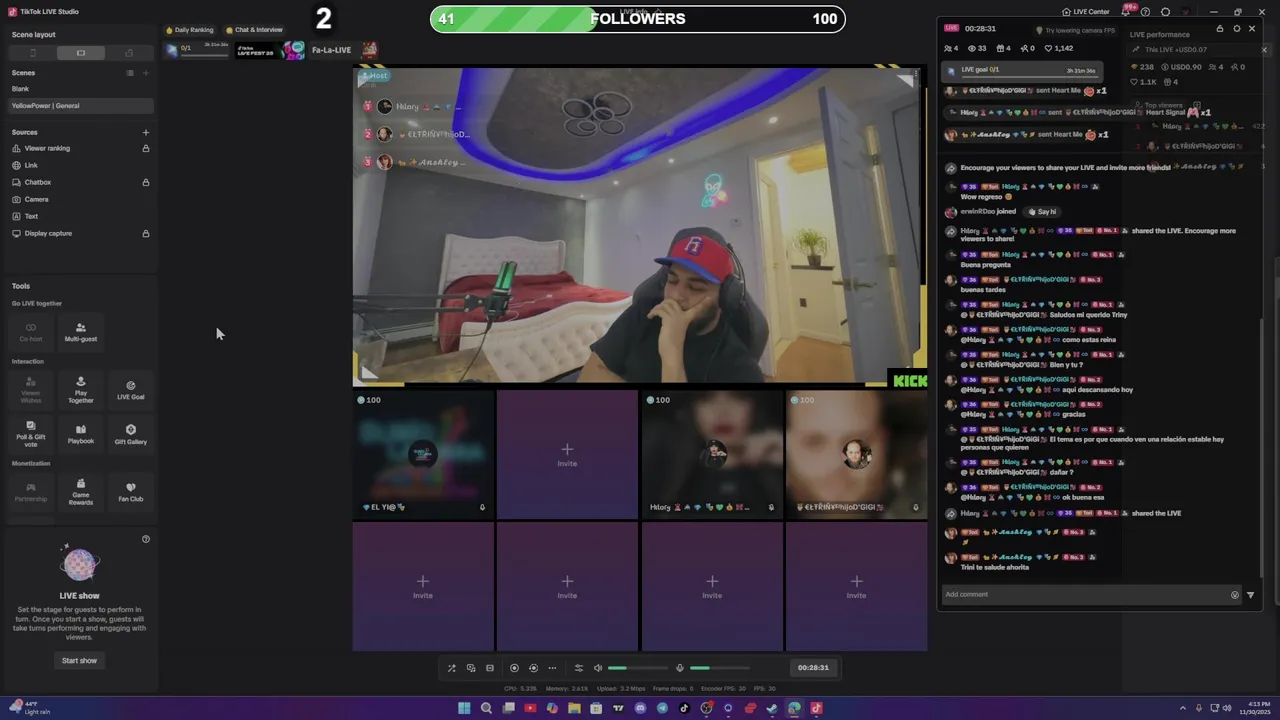
Task: Open the Daily Ranking tab
Action: pyautogui.click(x=190, y=30)
